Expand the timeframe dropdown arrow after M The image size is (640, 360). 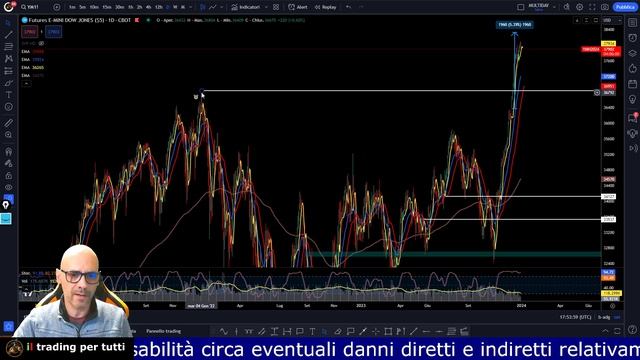[190, 7]
